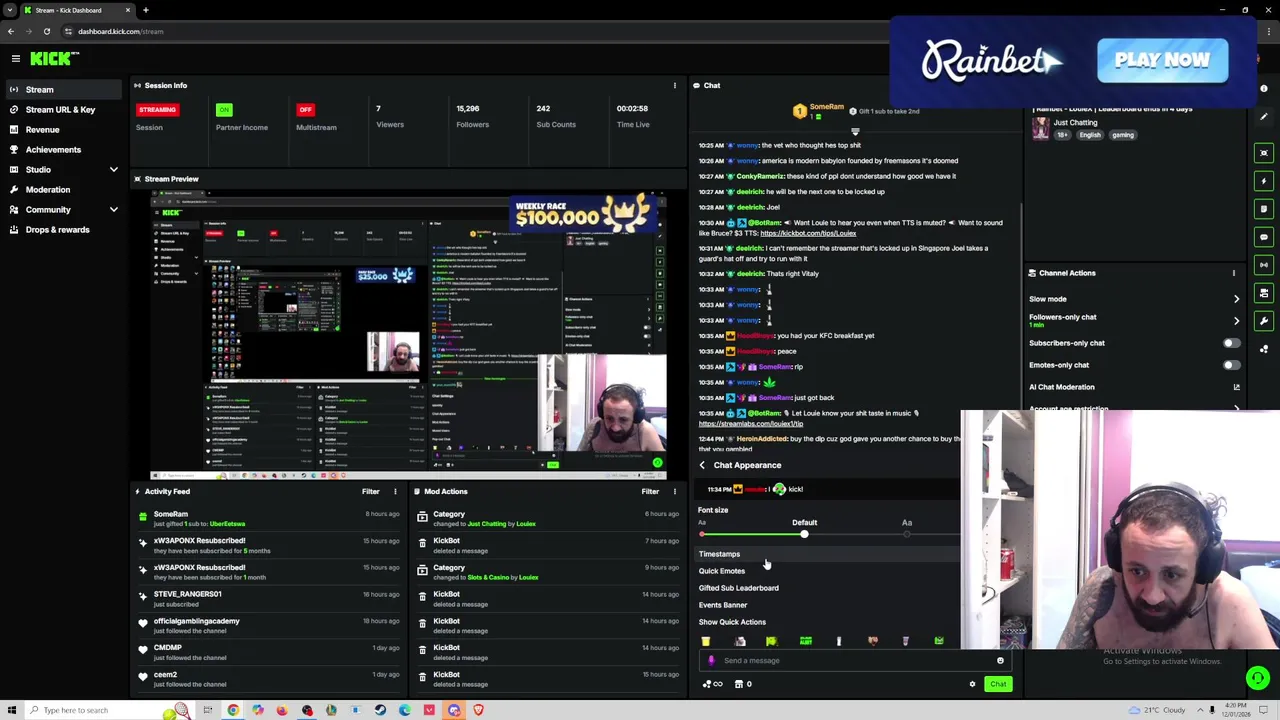Viewport: 1280px width, 720px height.
Task: Go back to the previous browser page
Action: pos(12,31)
